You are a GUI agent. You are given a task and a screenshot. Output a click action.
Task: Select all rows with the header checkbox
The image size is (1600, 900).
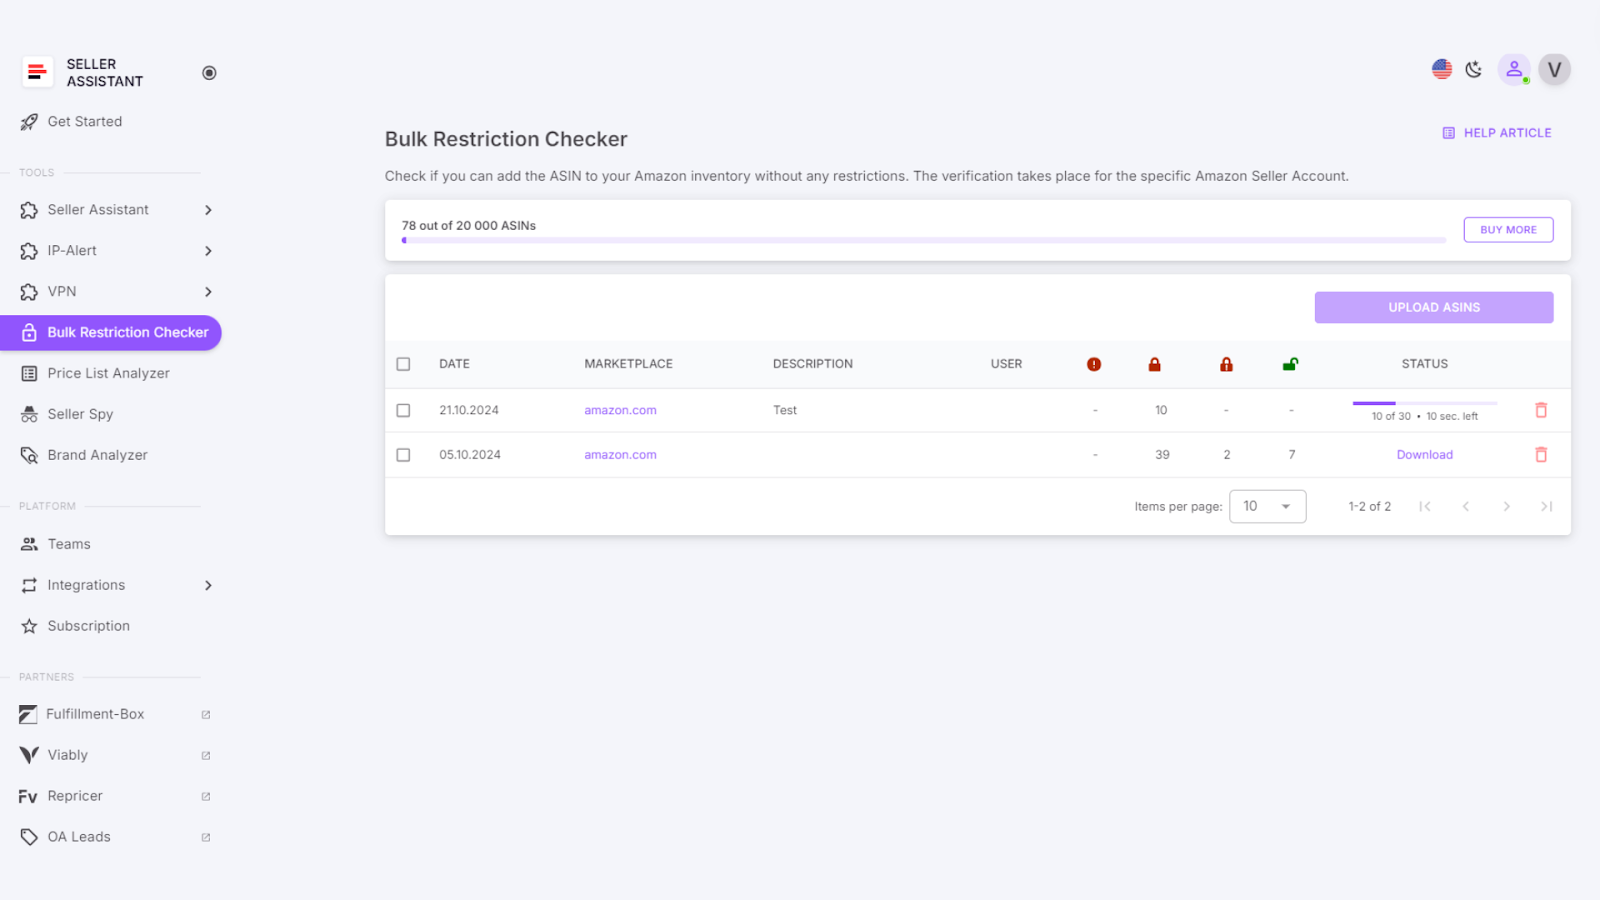click(404, 364)
